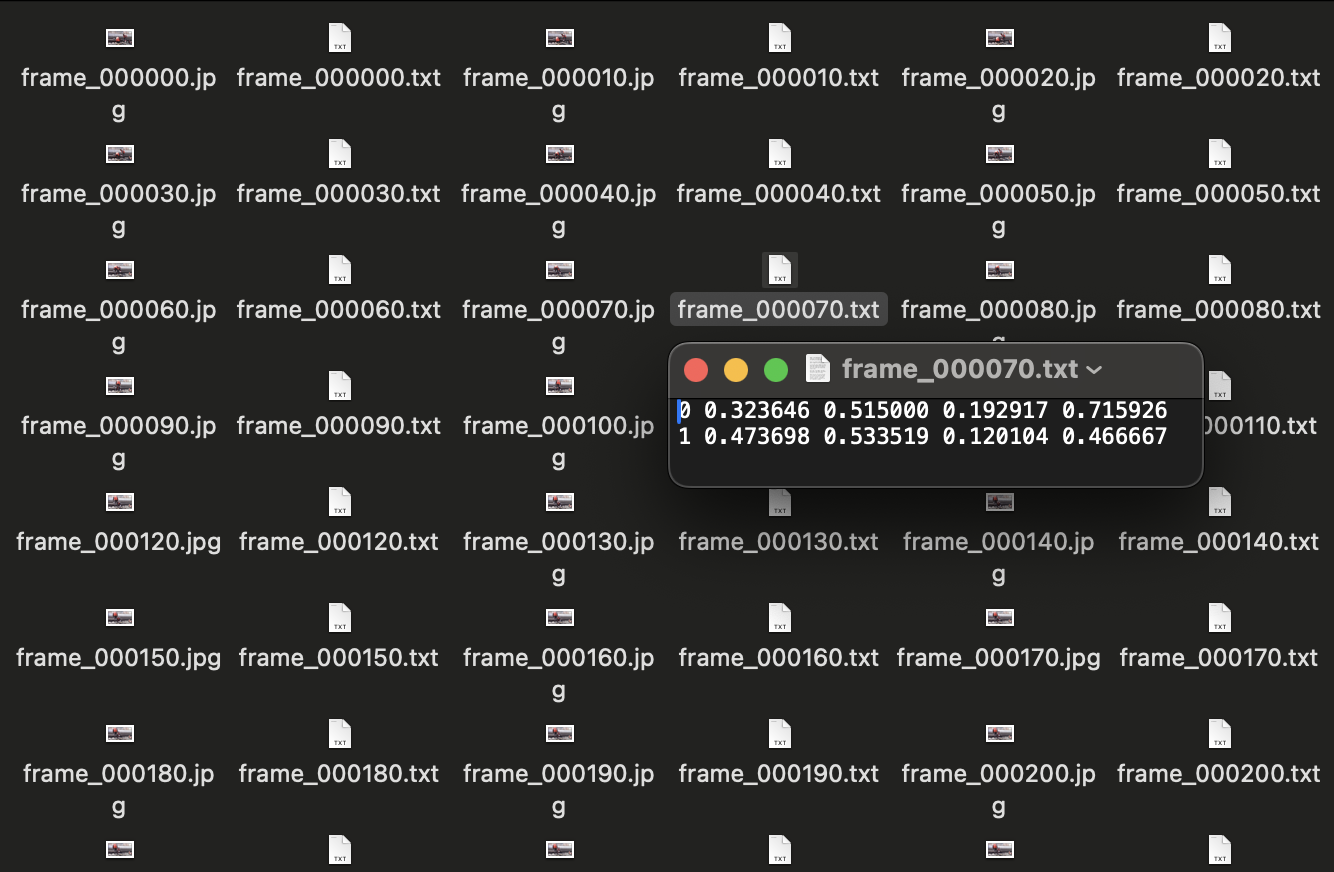1334x872 pixels.
Task: Open the frame_000070.txt title dropdown chevron
Action: click(x=1094, y=370)
